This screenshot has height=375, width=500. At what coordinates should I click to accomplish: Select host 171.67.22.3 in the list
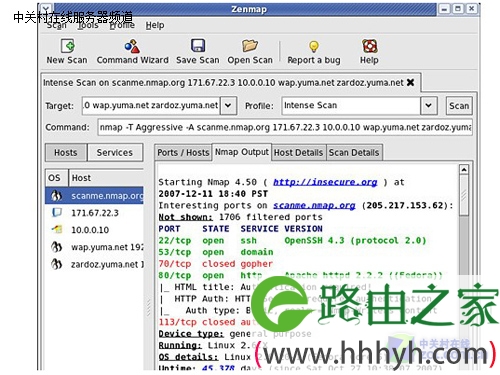coord(94,213)
